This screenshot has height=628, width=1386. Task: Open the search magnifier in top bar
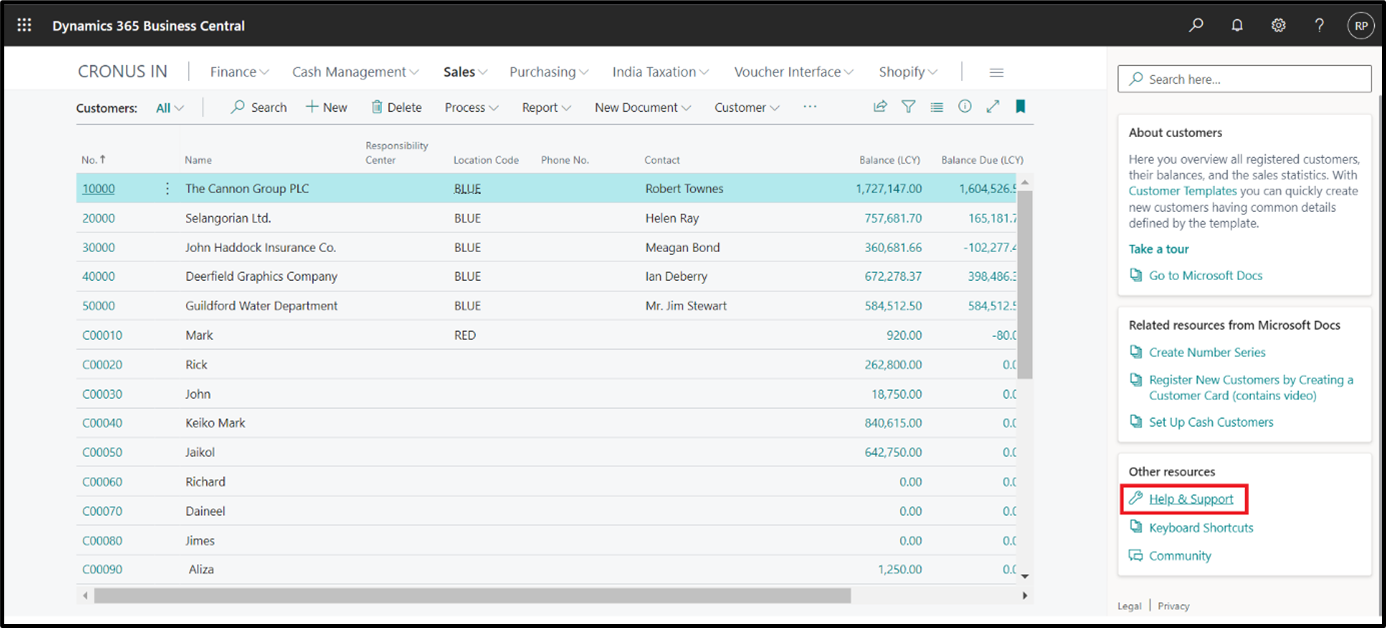point(1196,26)
